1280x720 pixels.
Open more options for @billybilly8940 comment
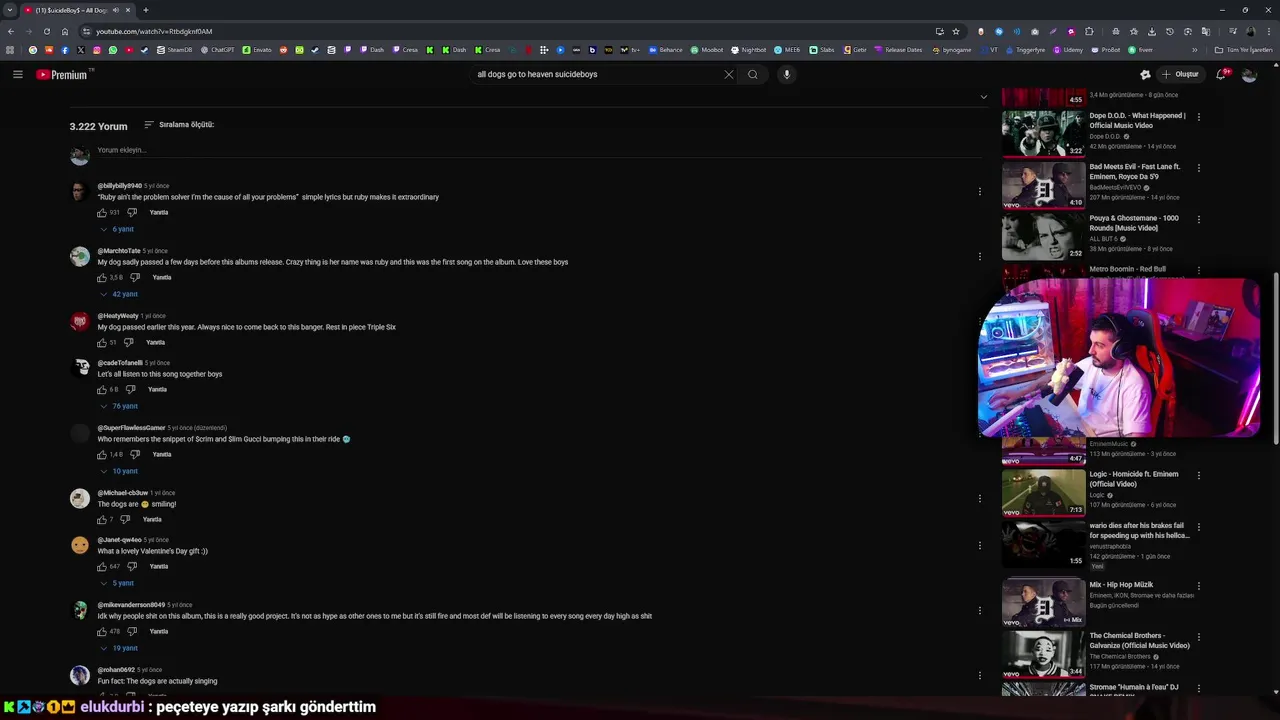tap(979, 191)
